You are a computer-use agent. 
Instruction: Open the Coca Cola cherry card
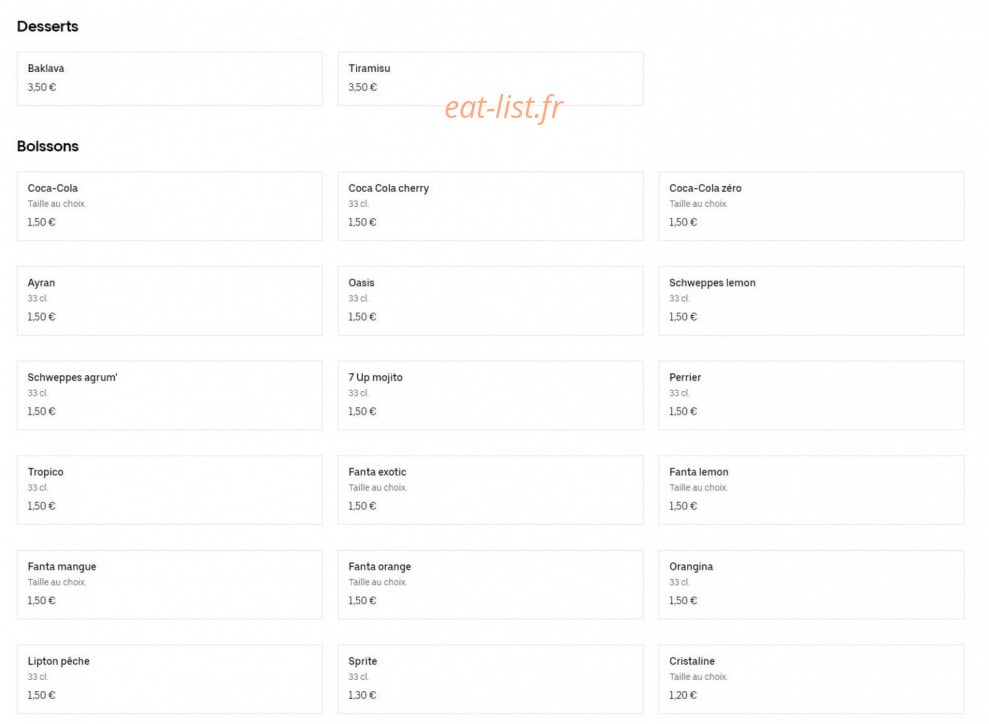pyautogui.click(x=491, y=206)
